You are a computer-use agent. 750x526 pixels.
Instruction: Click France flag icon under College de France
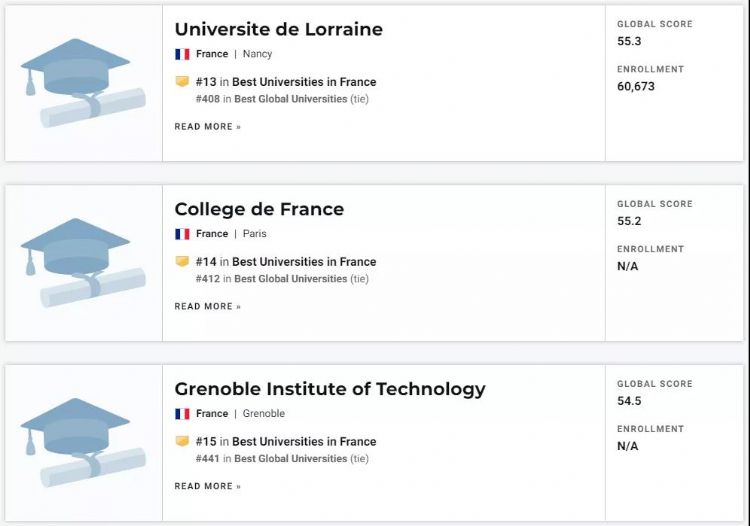(x=182, y=234)
